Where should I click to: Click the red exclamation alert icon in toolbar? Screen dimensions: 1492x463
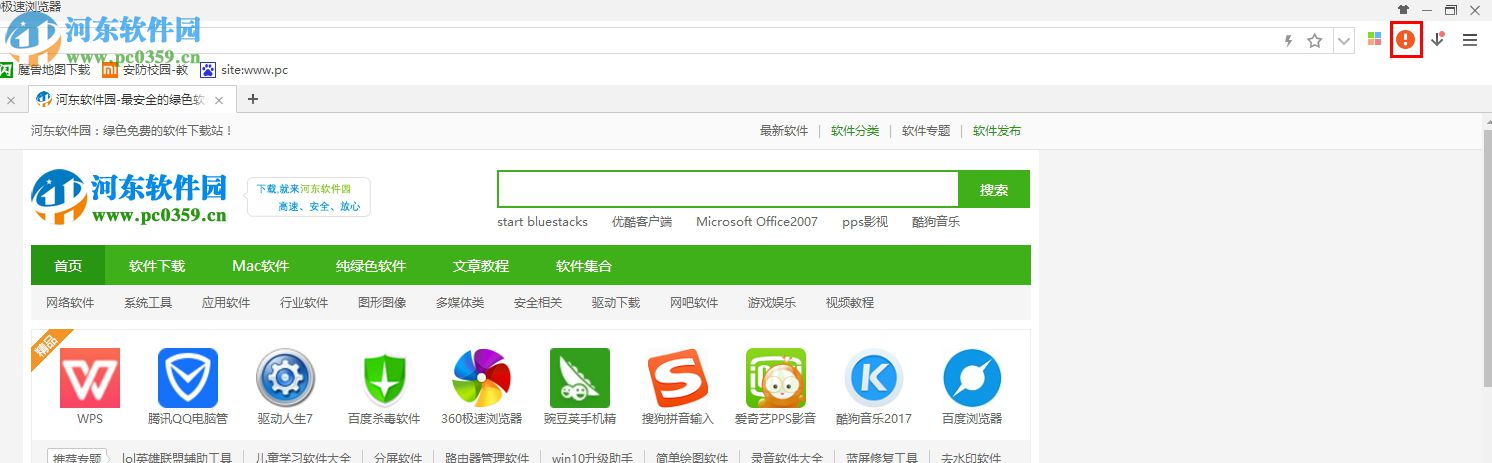(1406, 40)
